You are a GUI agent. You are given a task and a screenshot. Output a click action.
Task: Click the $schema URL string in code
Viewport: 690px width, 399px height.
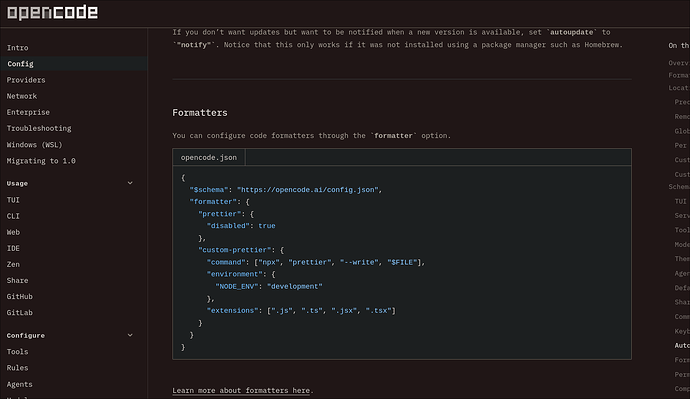[308, 190]
